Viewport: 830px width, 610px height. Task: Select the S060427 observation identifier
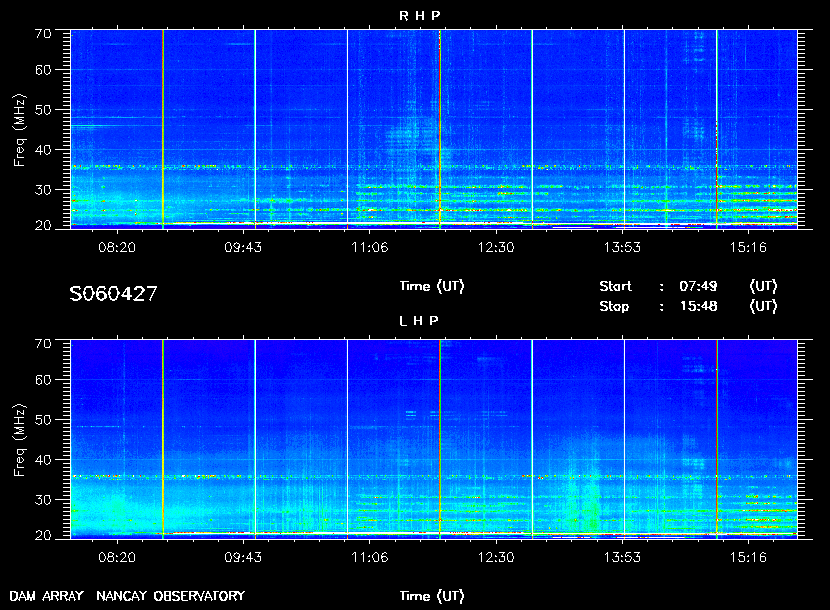(x=113, y=293)
